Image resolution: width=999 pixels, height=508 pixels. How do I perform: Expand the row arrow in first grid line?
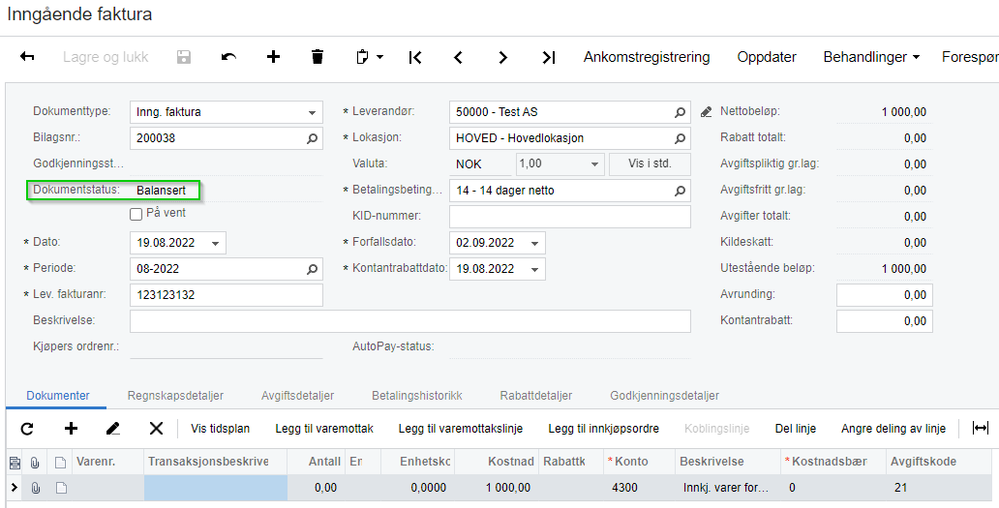(x=14, y=488)
